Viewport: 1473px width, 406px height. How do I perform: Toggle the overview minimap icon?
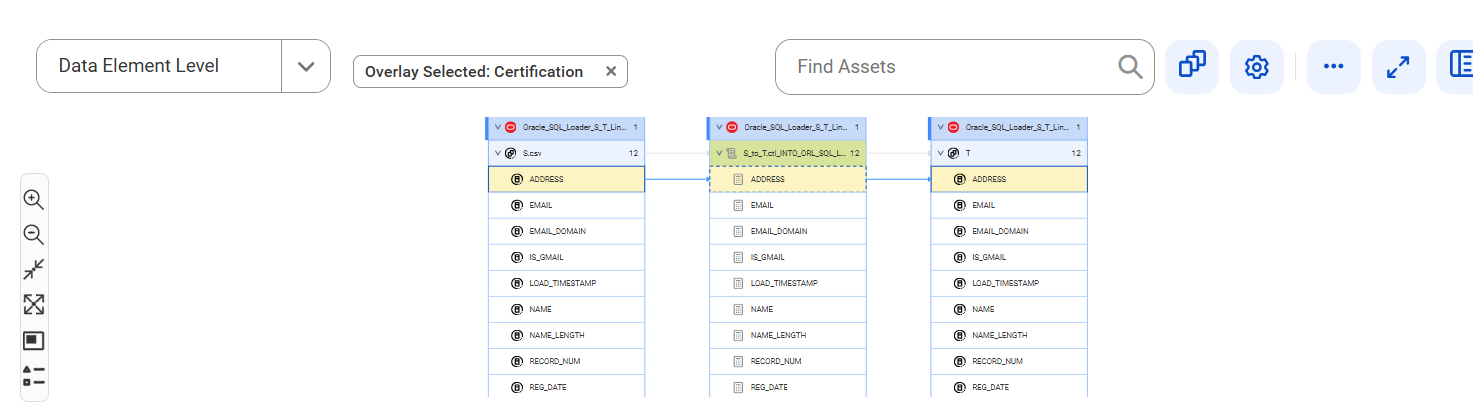[x=33, y=340]
